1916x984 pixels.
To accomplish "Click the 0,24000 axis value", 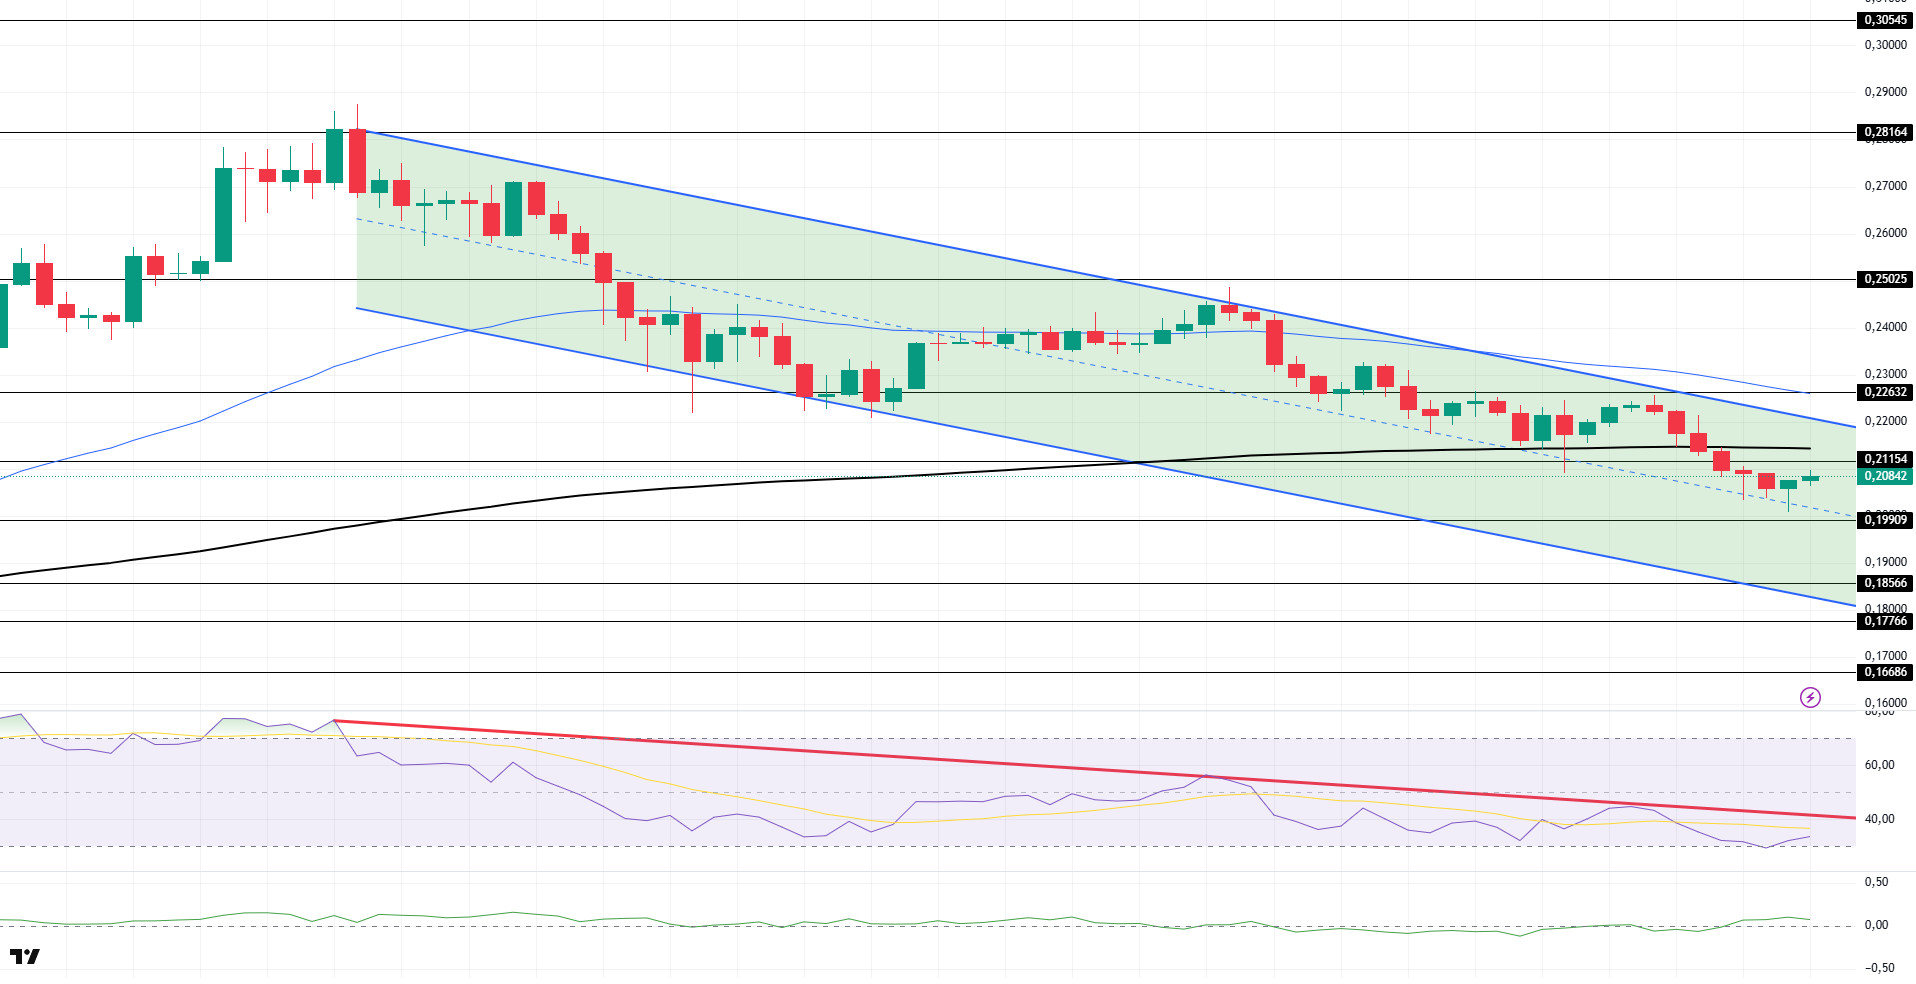I will [x=1885, y=327].
